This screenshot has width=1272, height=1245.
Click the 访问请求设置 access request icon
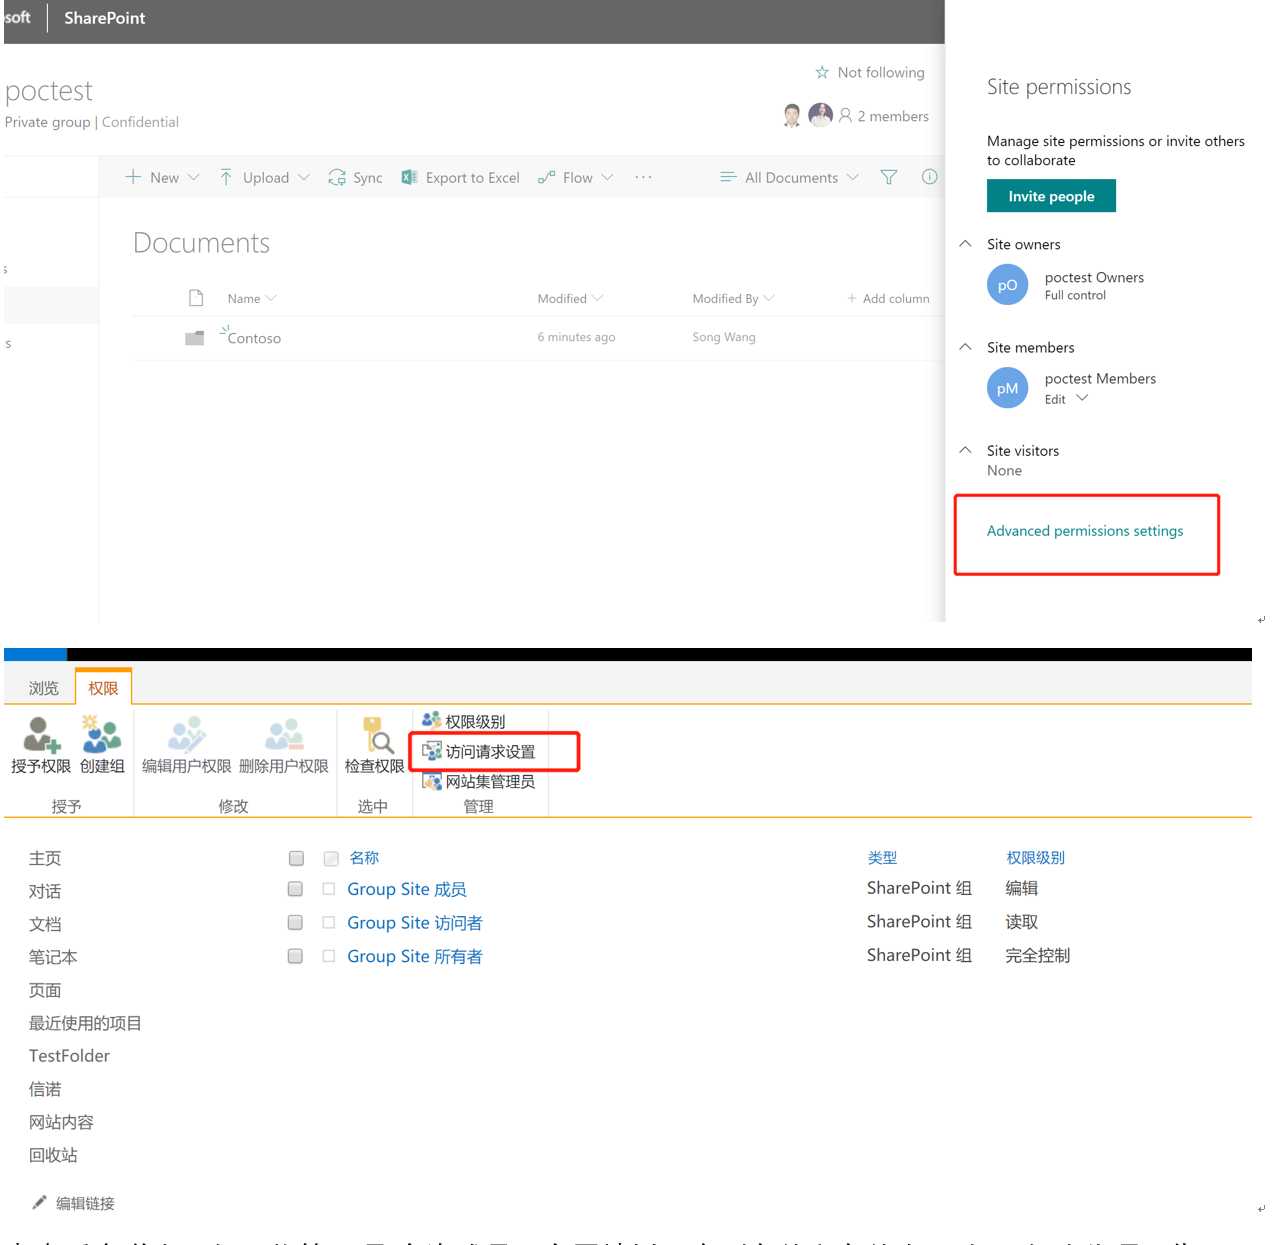pos(432,750)
